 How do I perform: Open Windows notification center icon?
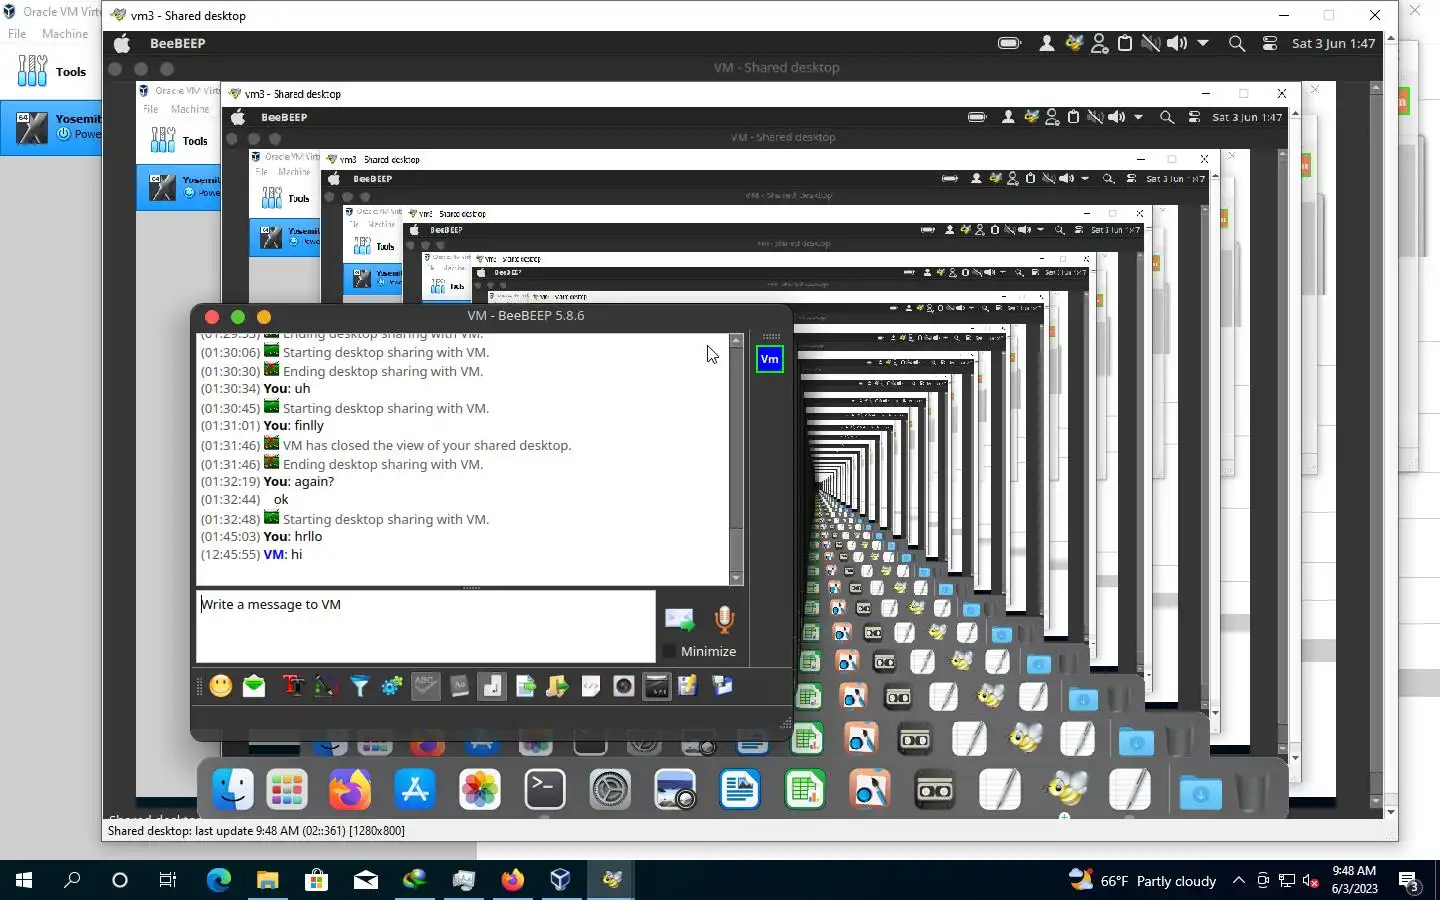pyautogui.click(x=1409, y=881)
